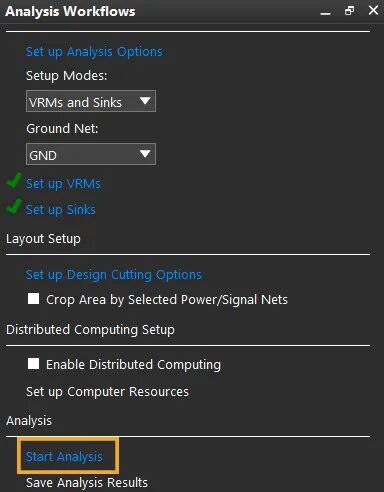Open the Ground Net dropdown showing GND

(x=91, y=154)
